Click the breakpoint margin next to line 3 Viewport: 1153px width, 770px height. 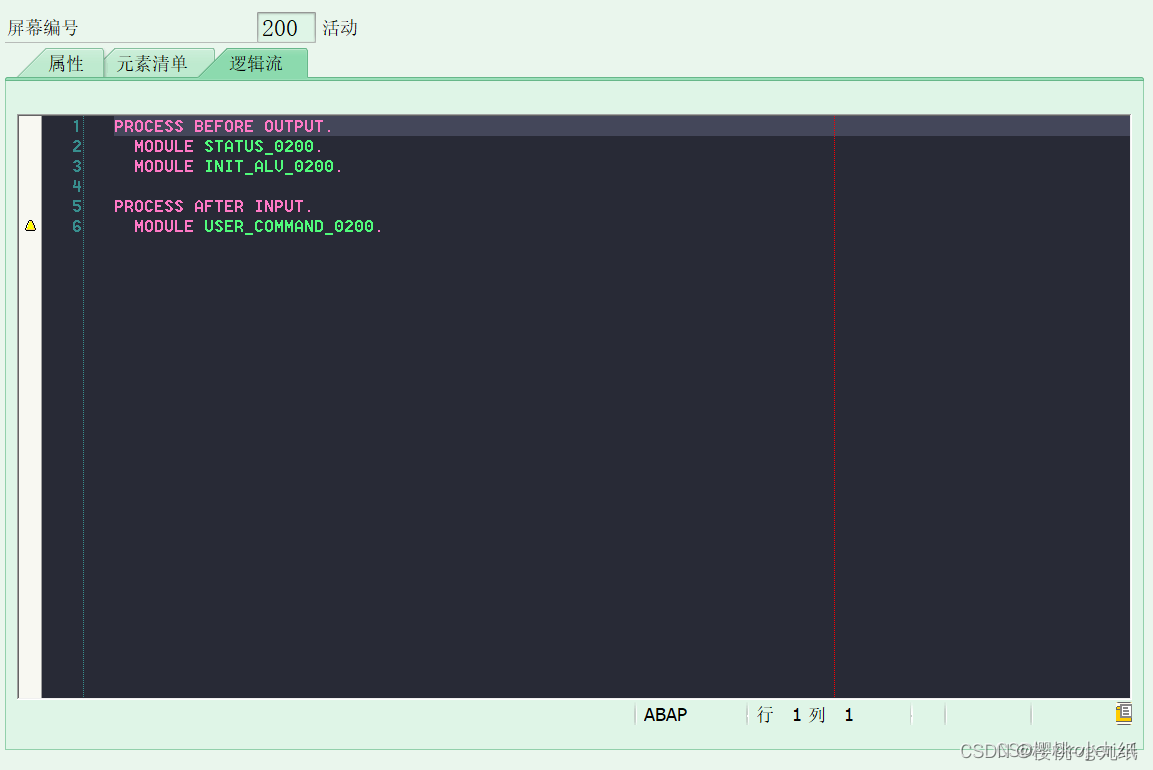click(x=30, y=166)
